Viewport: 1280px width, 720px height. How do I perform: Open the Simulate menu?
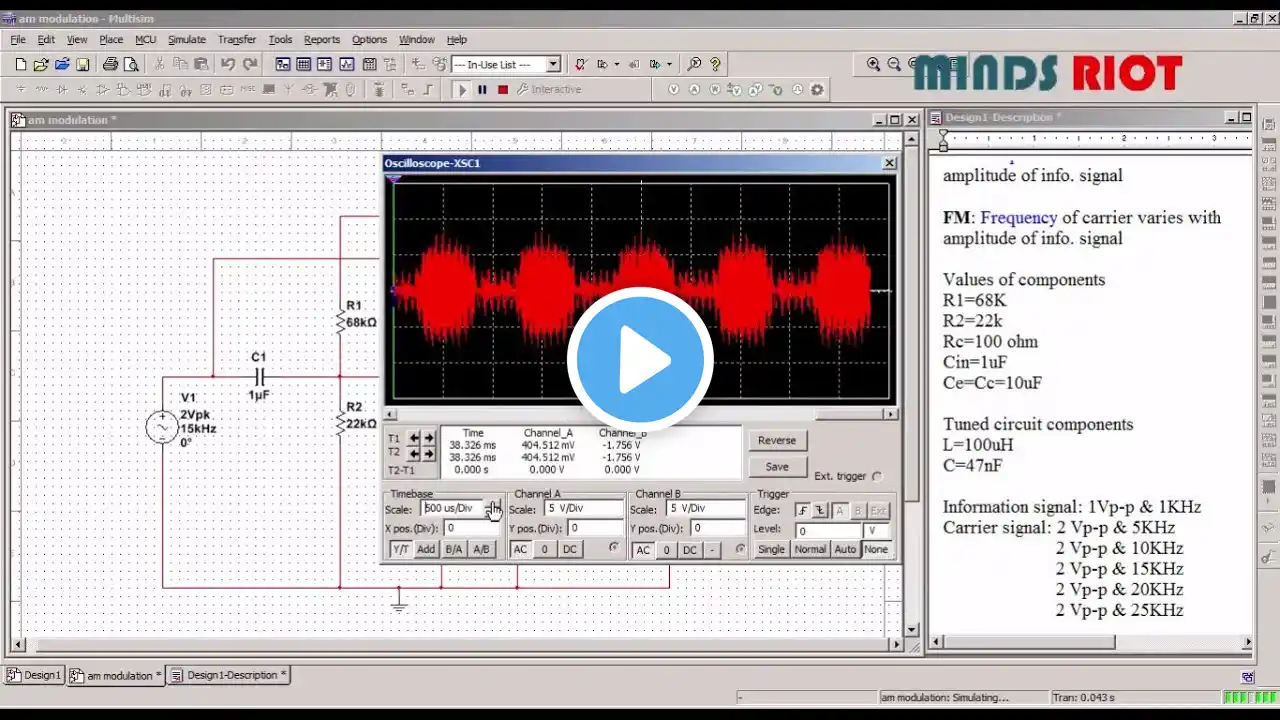click(186, 39)
